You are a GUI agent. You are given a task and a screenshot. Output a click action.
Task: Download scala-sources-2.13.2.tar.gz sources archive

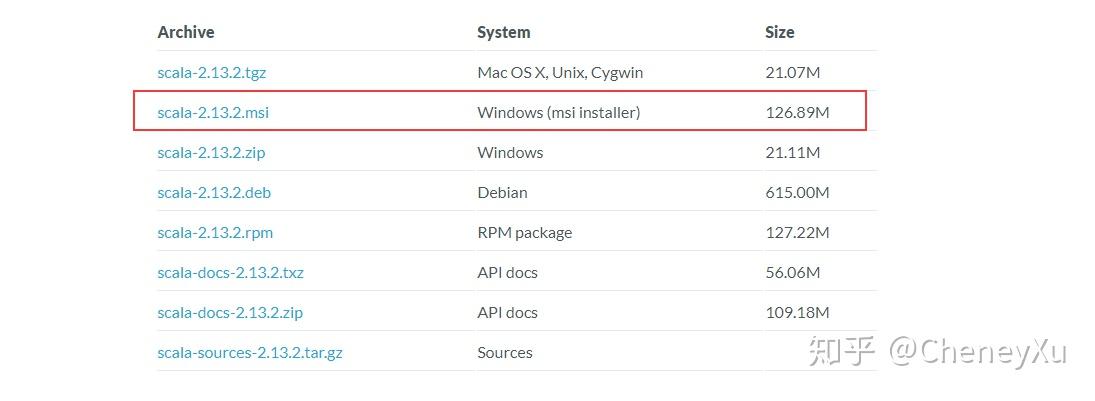(250, 353)
